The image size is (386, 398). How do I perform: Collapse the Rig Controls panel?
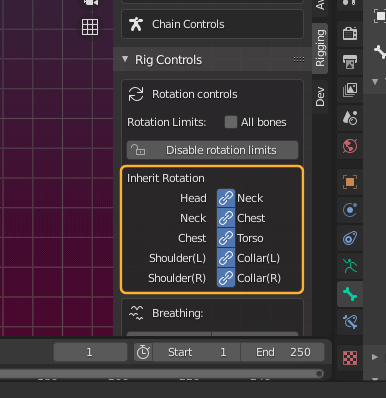click(x=125, y=59)
